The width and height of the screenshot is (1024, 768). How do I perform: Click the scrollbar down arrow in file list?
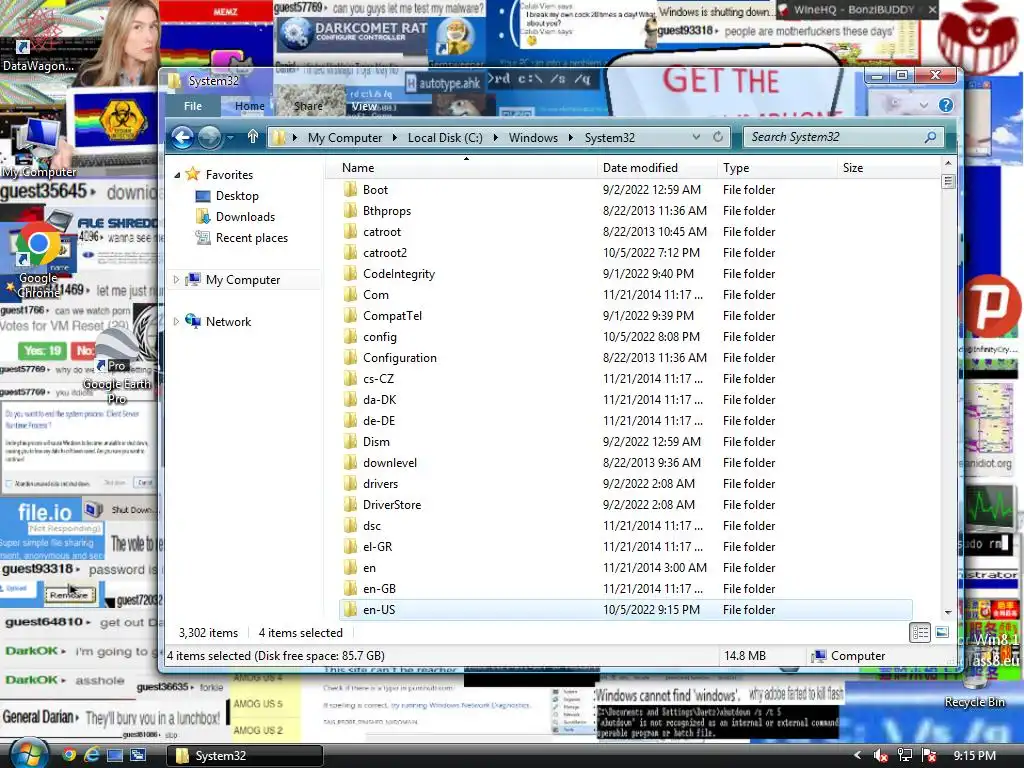[948, 613]
